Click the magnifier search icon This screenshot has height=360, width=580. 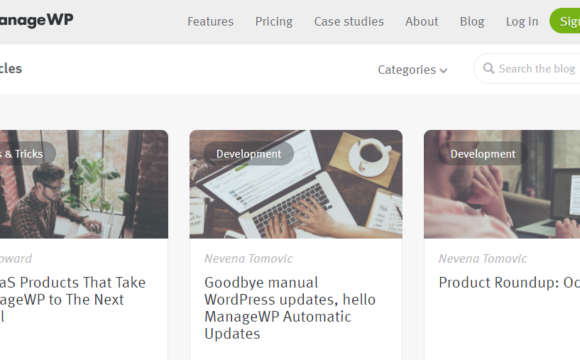488,68
